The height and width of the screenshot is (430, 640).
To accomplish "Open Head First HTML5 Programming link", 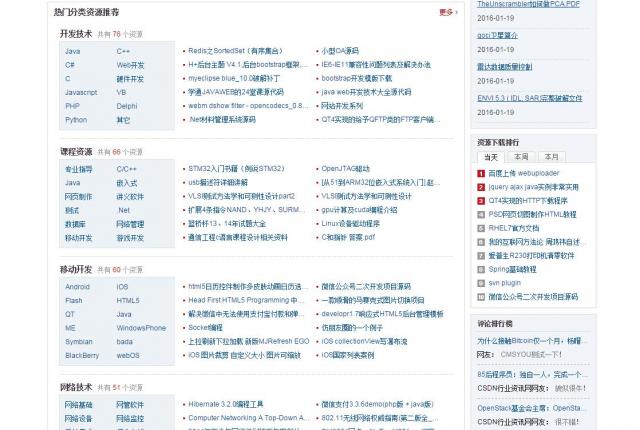I will (x=246, y=300).
